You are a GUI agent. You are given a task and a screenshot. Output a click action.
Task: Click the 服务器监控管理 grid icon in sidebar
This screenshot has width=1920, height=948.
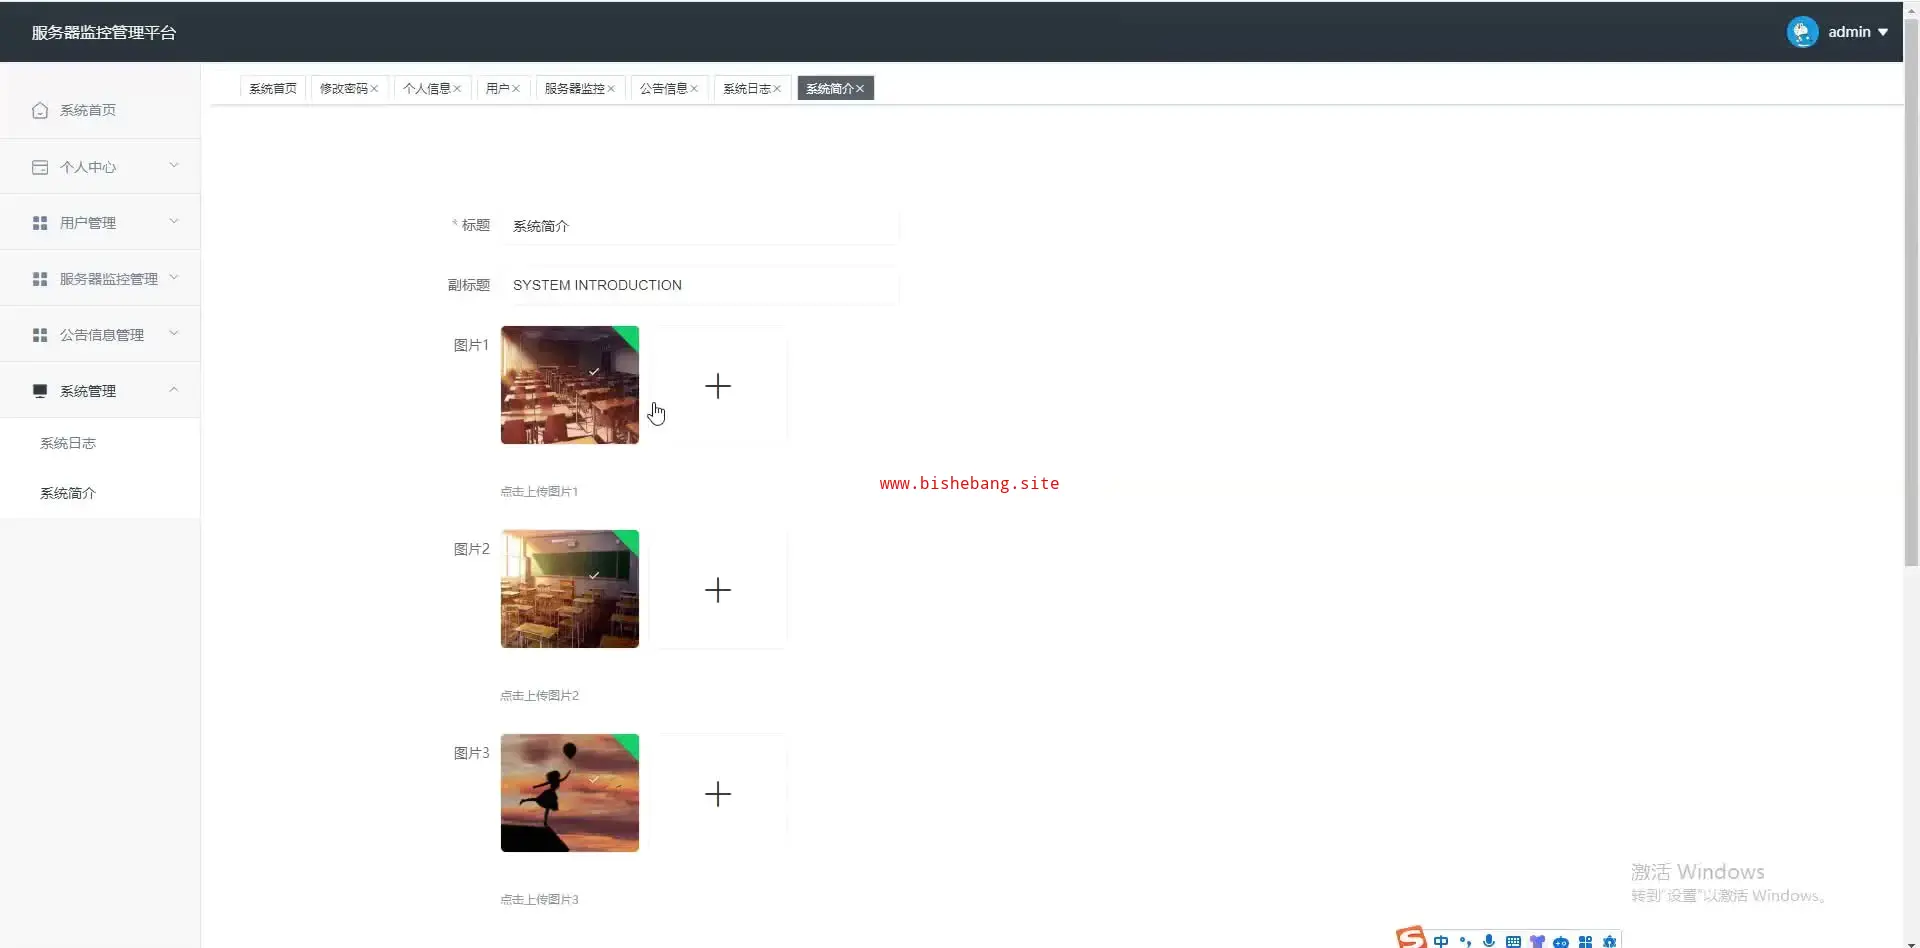point(40,279)
